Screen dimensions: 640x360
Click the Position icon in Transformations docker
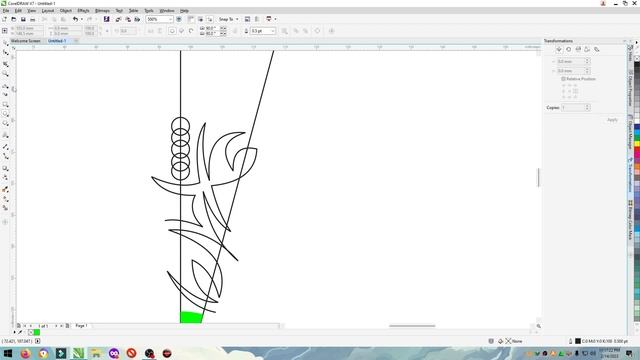coord(559,49)
